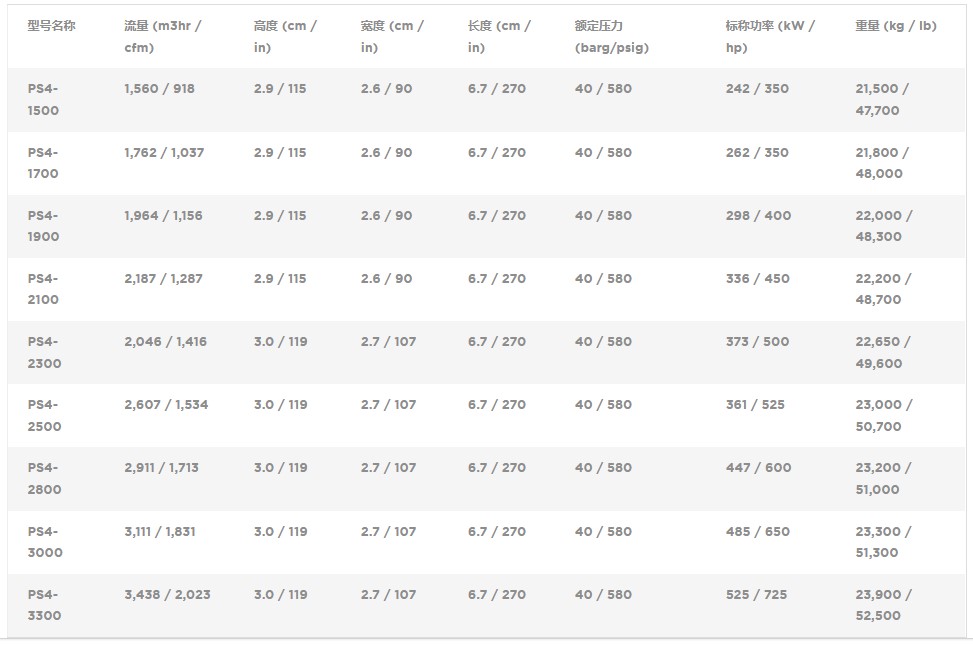973x645 pixels.
Task: Click the PS4-1700 model name
Action: [x=43, y=163]
